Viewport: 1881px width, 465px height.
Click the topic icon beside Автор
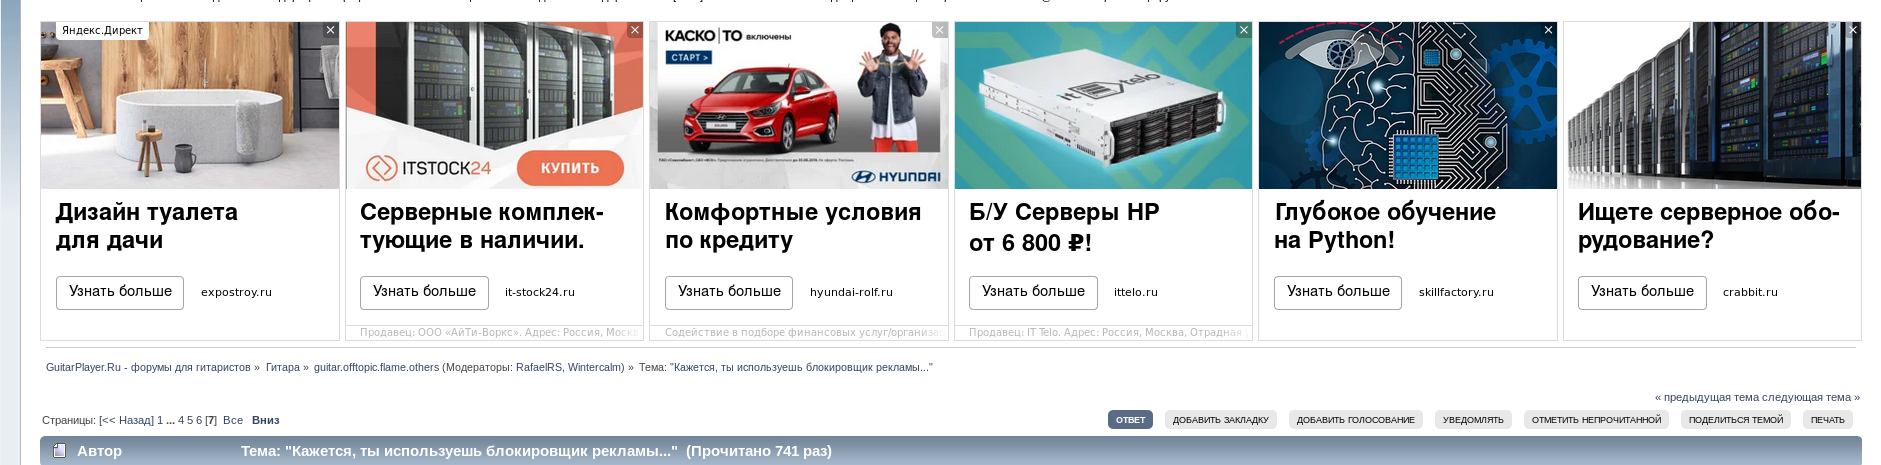tap(59, 451)
